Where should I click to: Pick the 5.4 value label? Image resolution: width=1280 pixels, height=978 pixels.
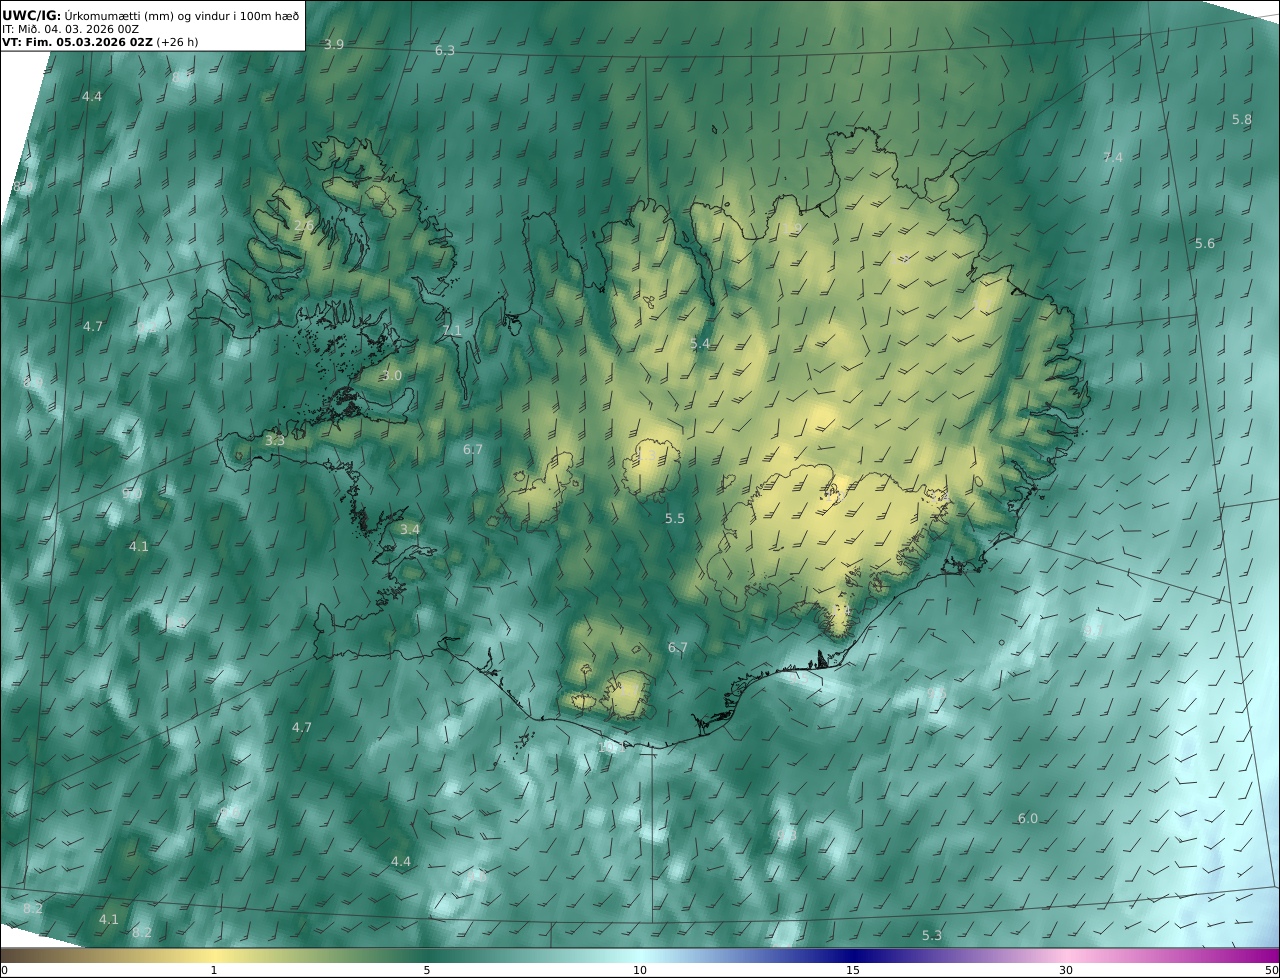700,344
